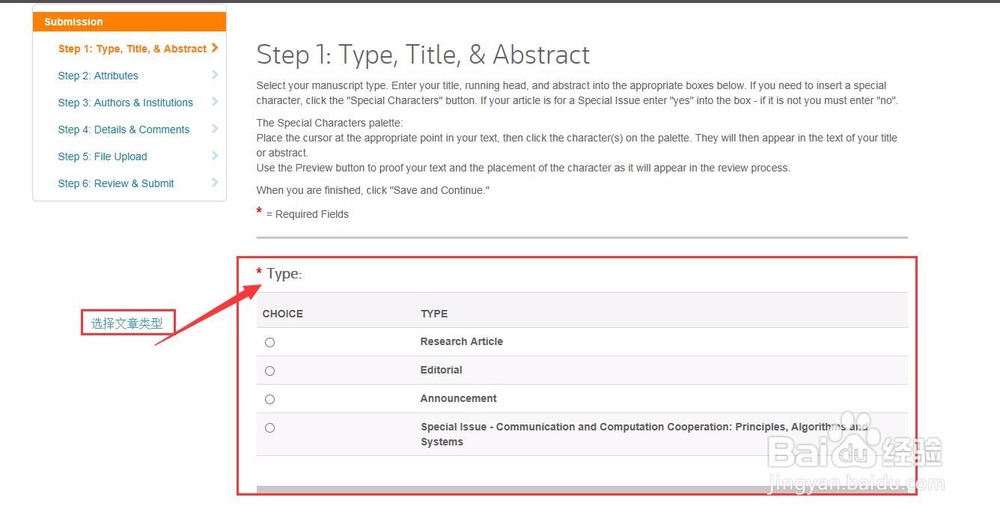Open Step 1: Type, Title, & Abstract
The image size is (1000, 518).
click(x=133, y=48)
